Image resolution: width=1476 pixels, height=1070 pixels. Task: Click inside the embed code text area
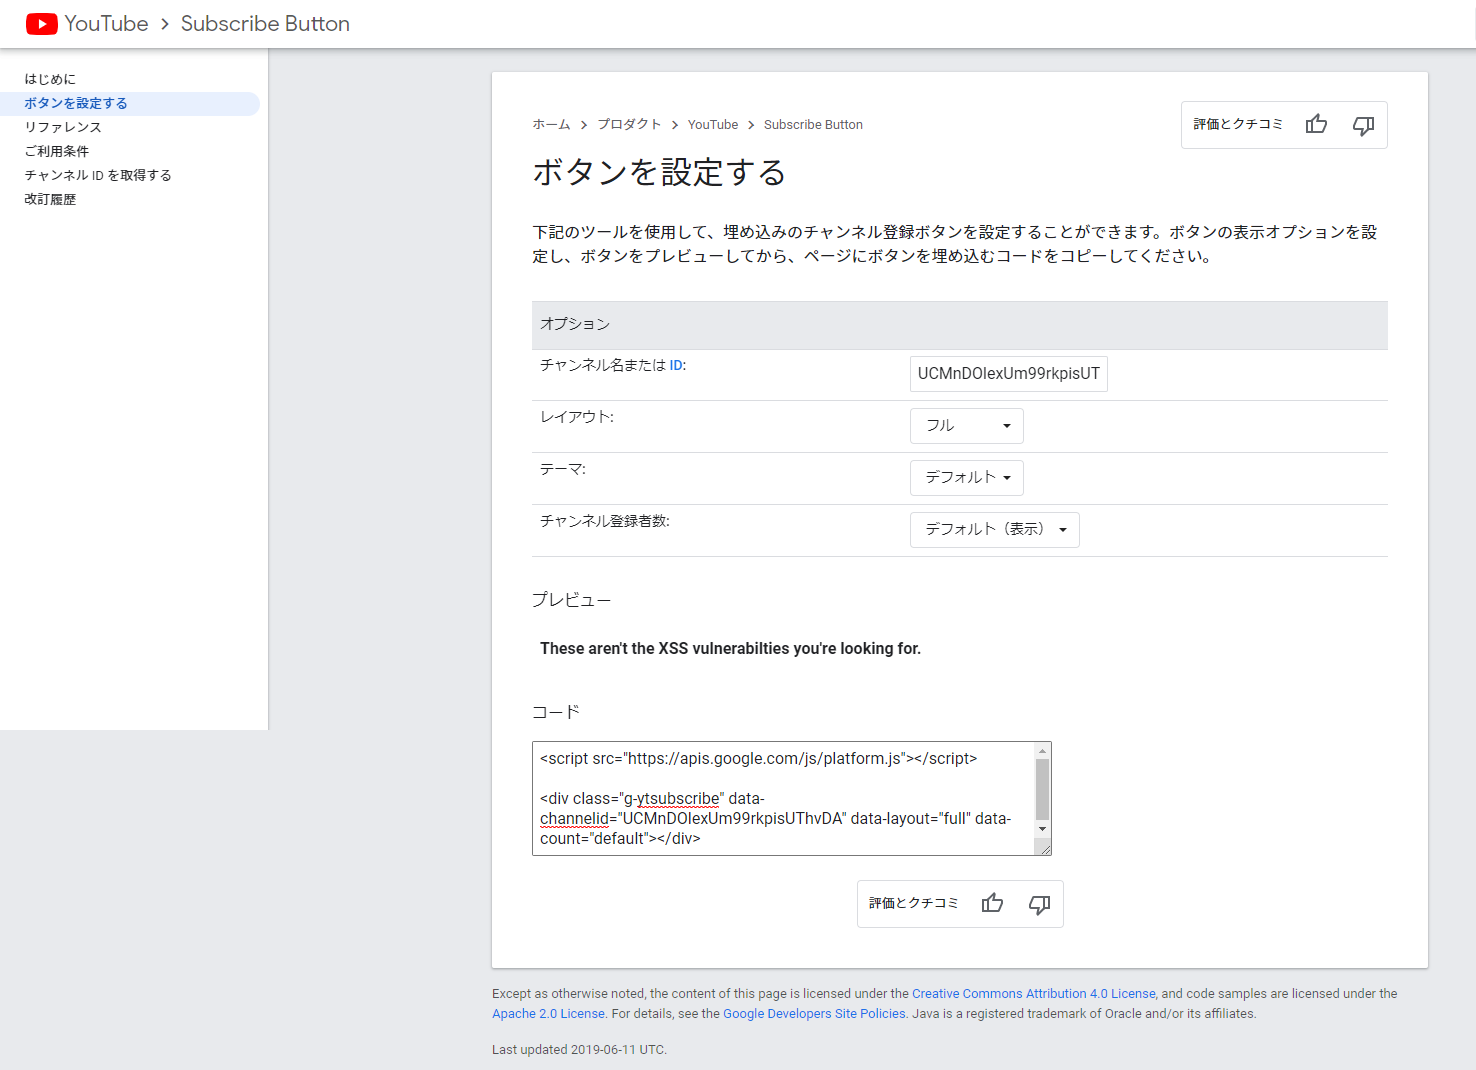pos(780,798)
